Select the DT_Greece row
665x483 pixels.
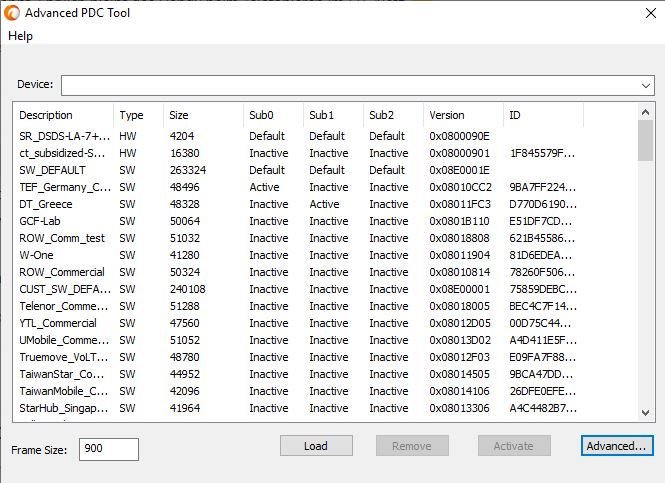(297, 204)
